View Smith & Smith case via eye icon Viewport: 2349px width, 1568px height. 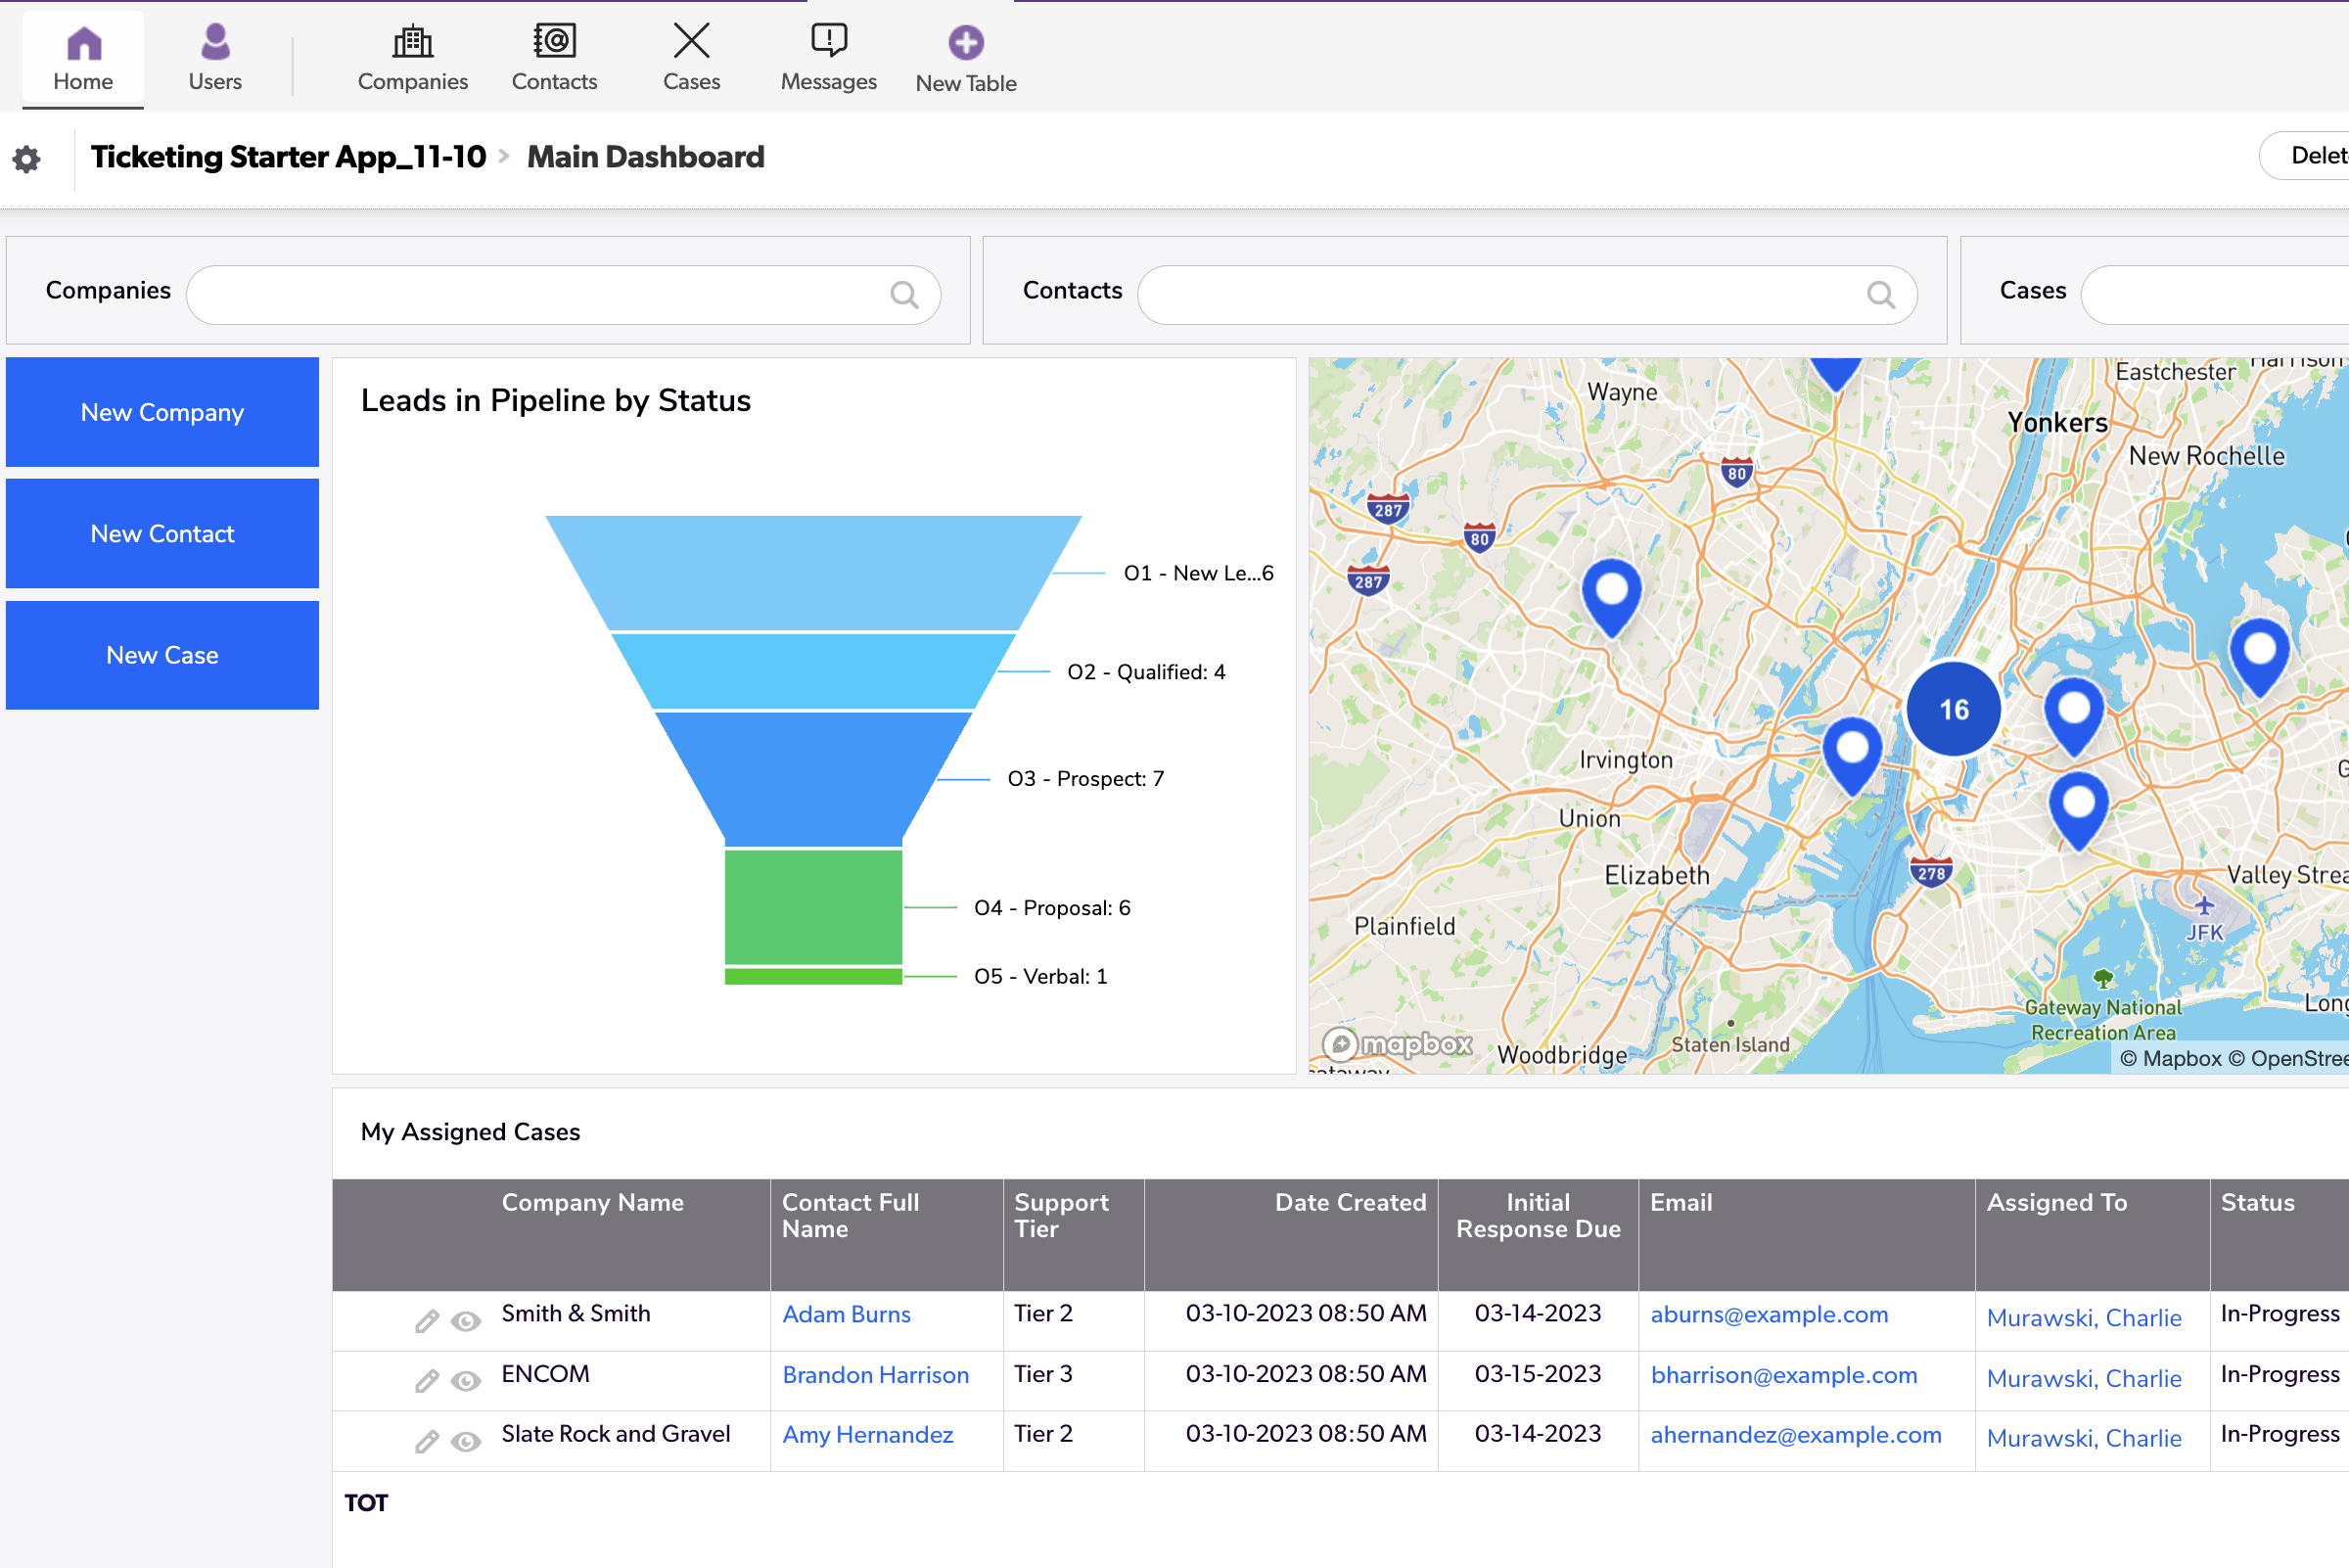tap(466, 1321)
